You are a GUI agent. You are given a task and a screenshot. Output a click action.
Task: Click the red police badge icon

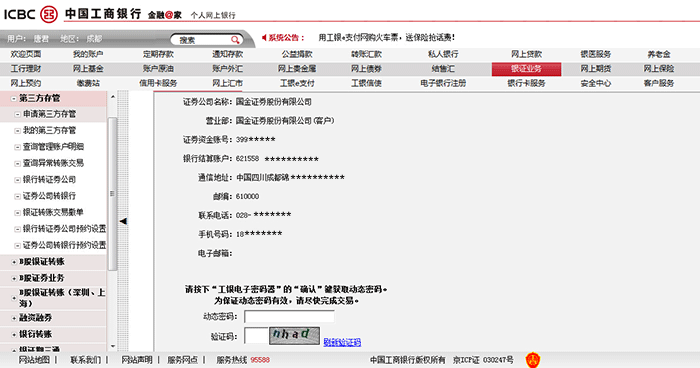click(x=533, y=360)
